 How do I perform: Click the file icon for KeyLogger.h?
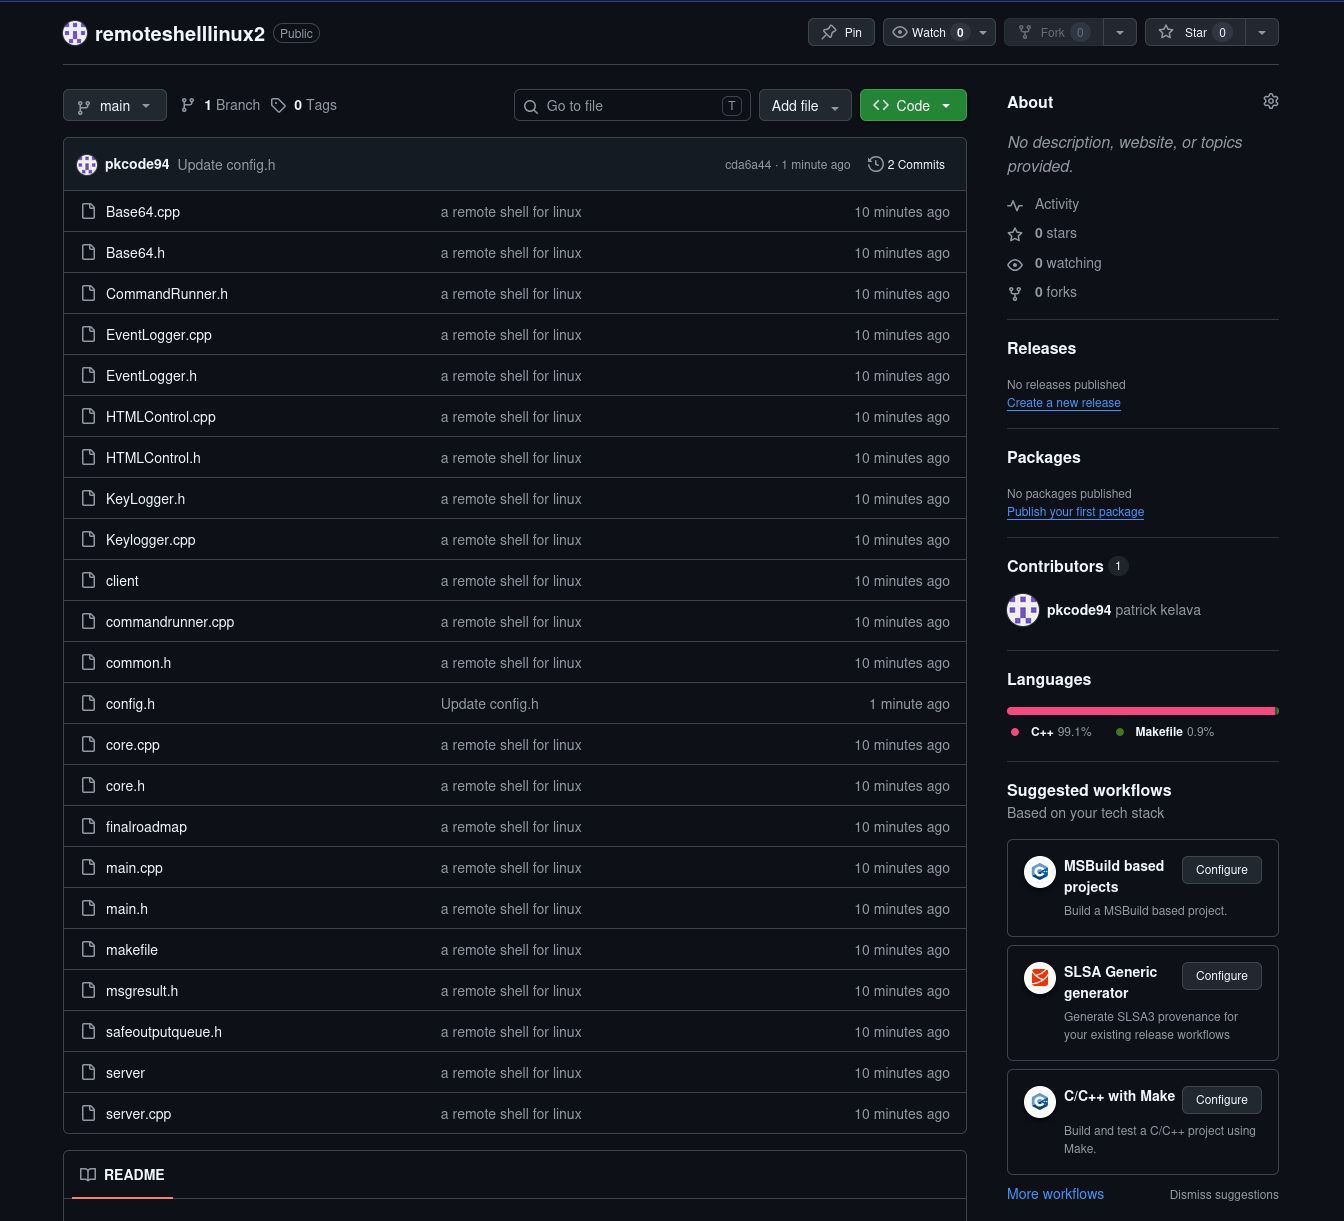click(x=89, y=498)
